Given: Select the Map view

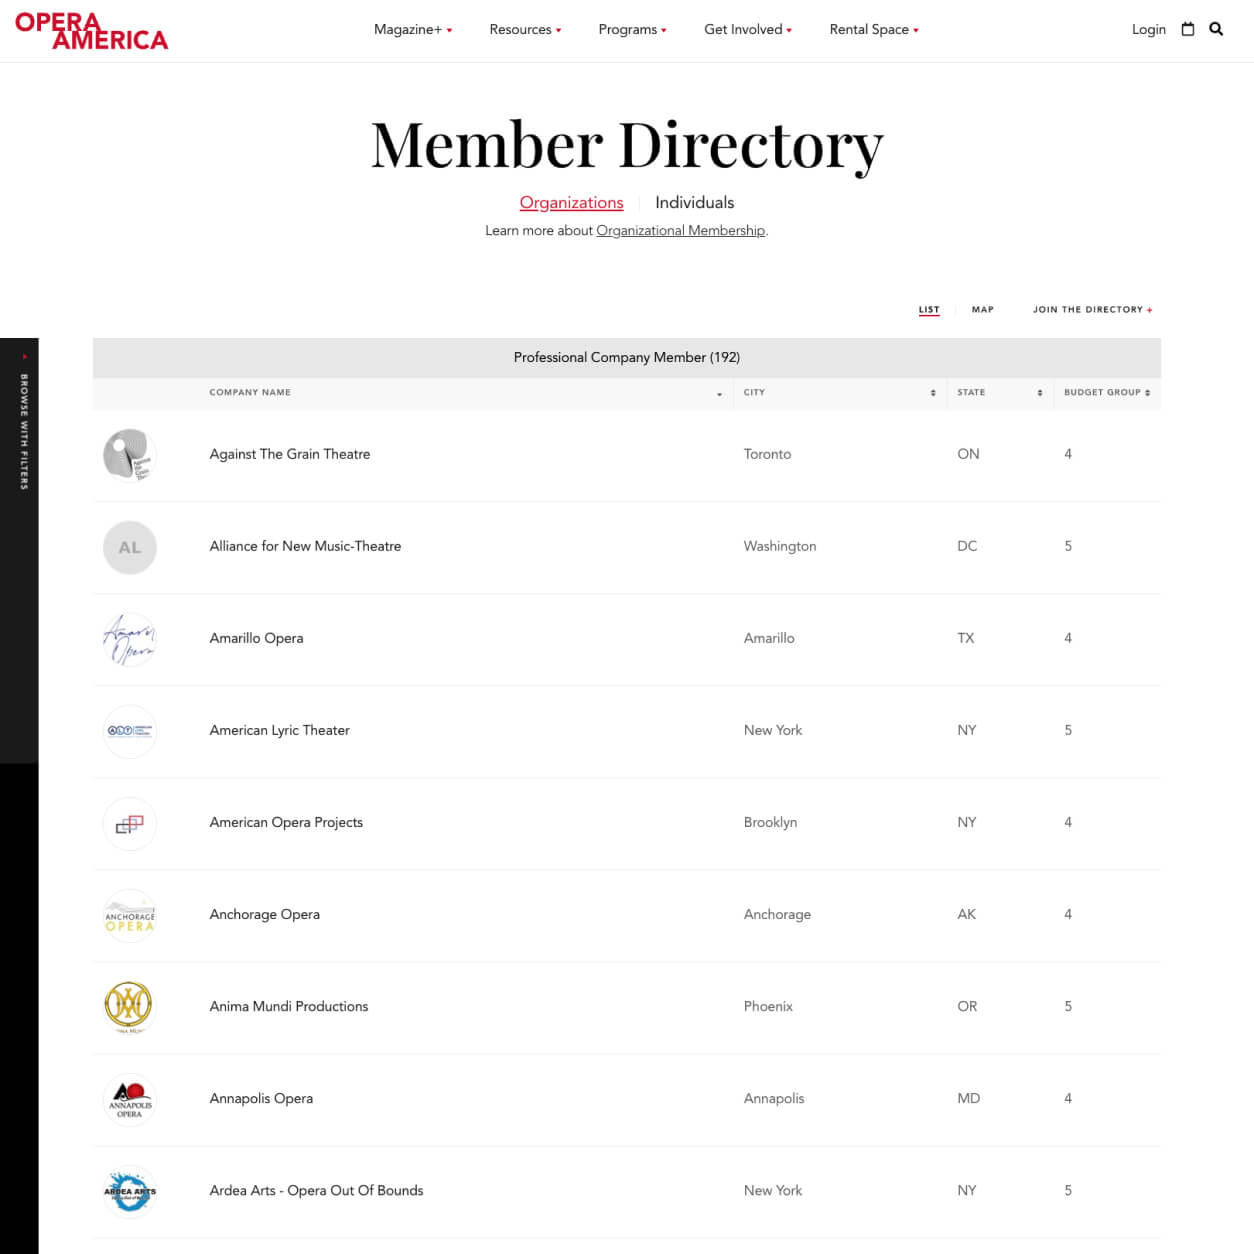Looking at the screenshot, I should [x=983, y=310].
